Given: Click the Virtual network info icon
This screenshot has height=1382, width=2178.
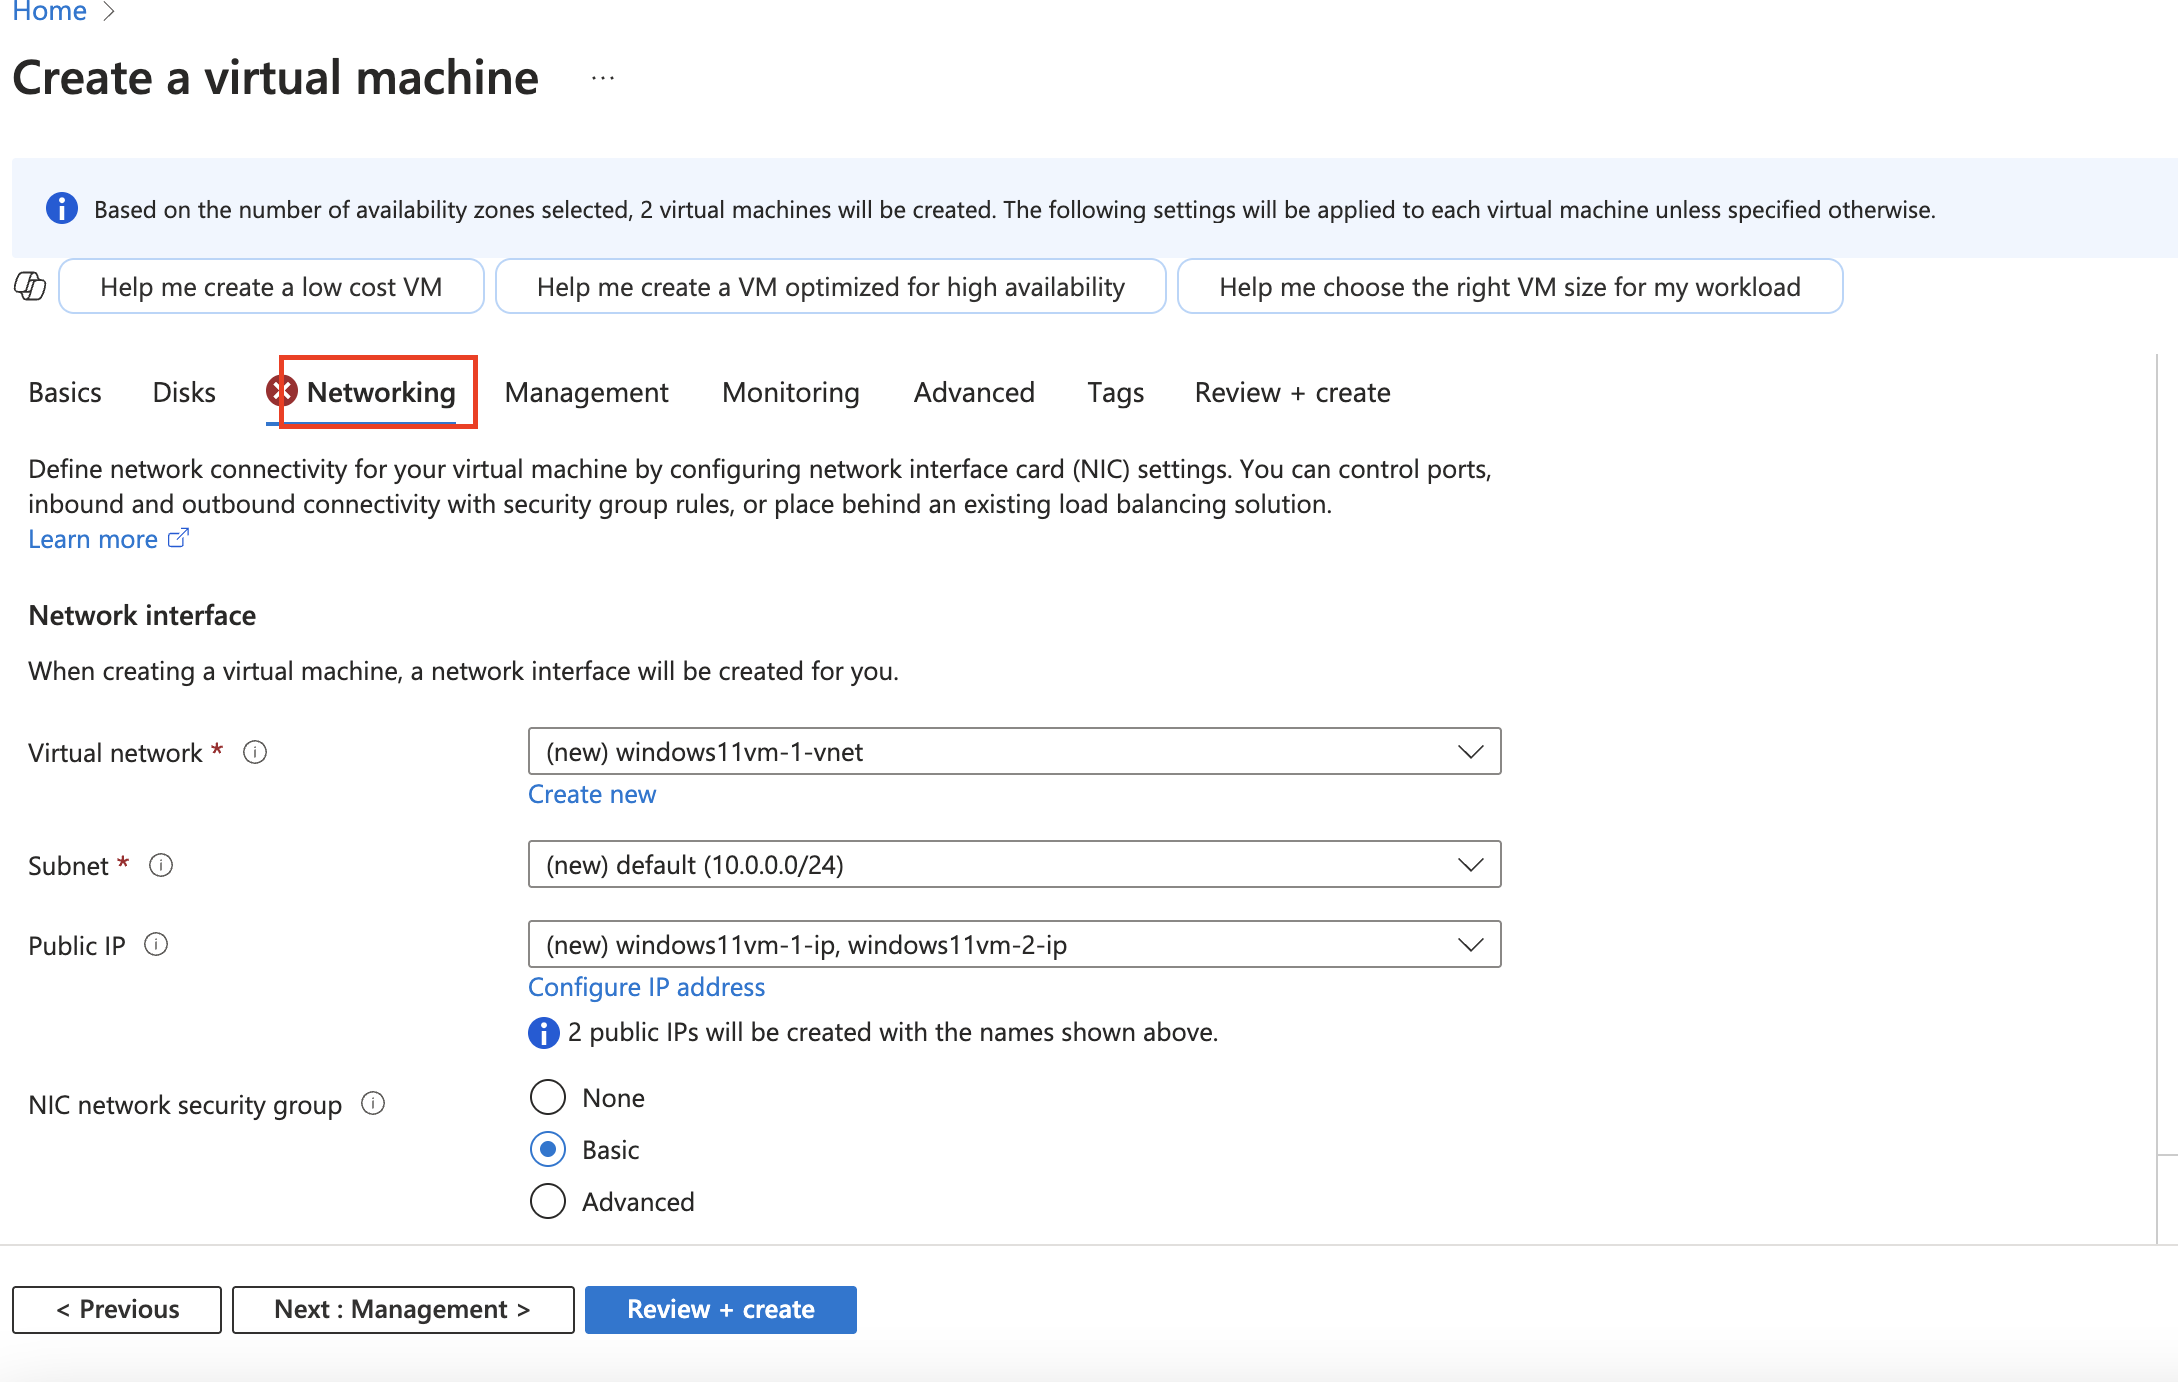Looking at the screenshot, I should [255, 752].
